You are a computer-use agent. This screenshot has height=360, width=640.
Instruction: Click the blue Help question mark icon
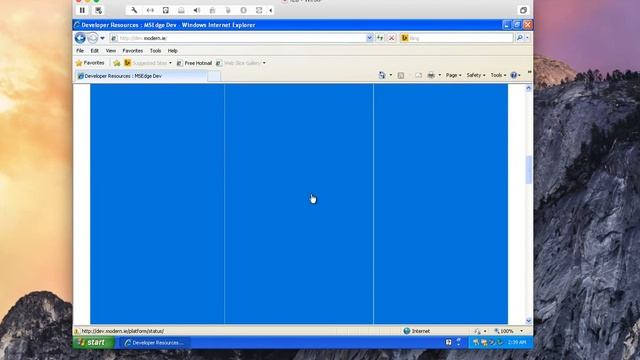tap(514, 75)
